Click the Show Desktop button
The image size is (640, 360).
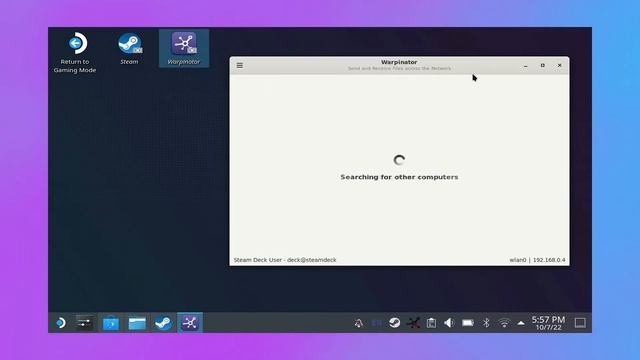580,323
